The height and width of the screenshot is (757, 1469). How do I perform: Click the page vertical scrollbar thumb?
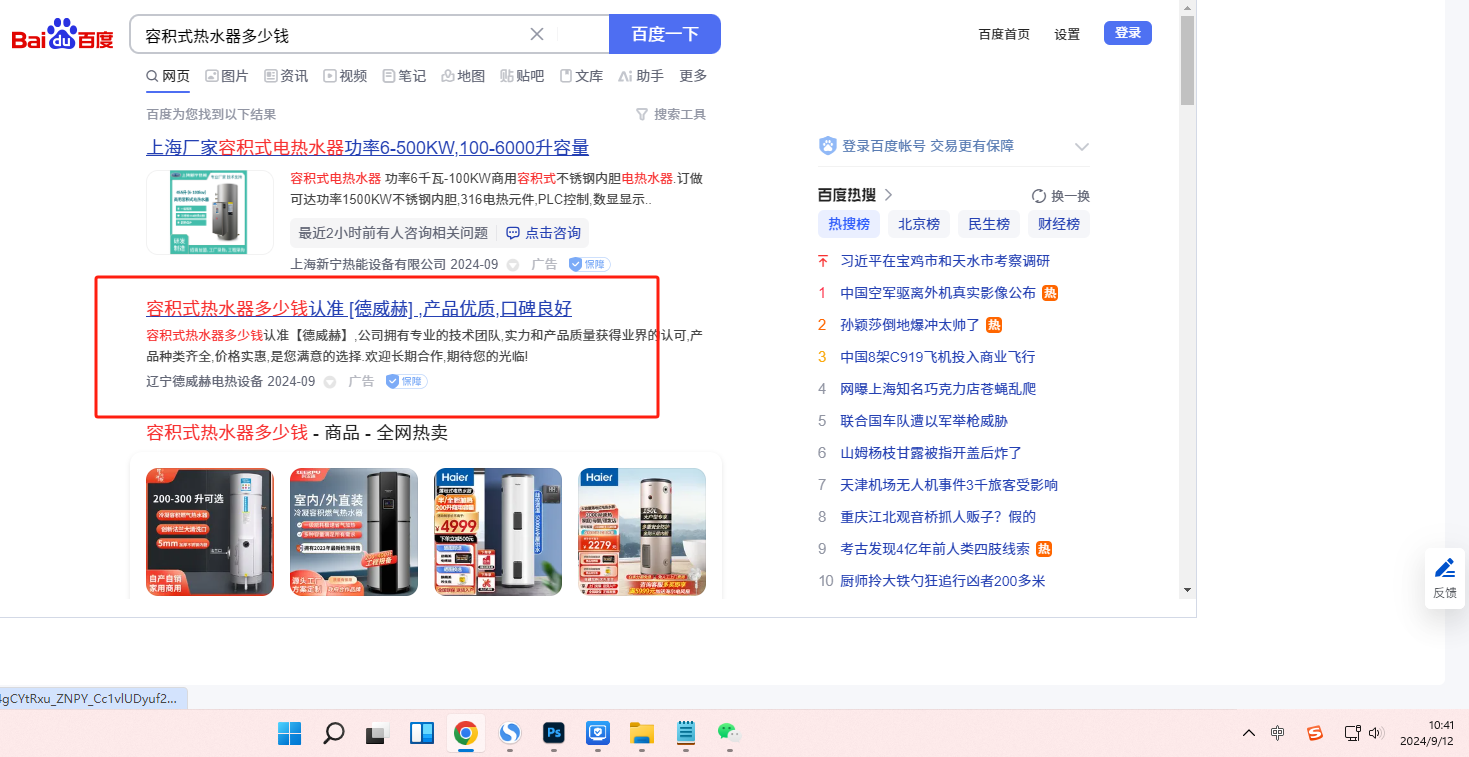coord(1187,60)
